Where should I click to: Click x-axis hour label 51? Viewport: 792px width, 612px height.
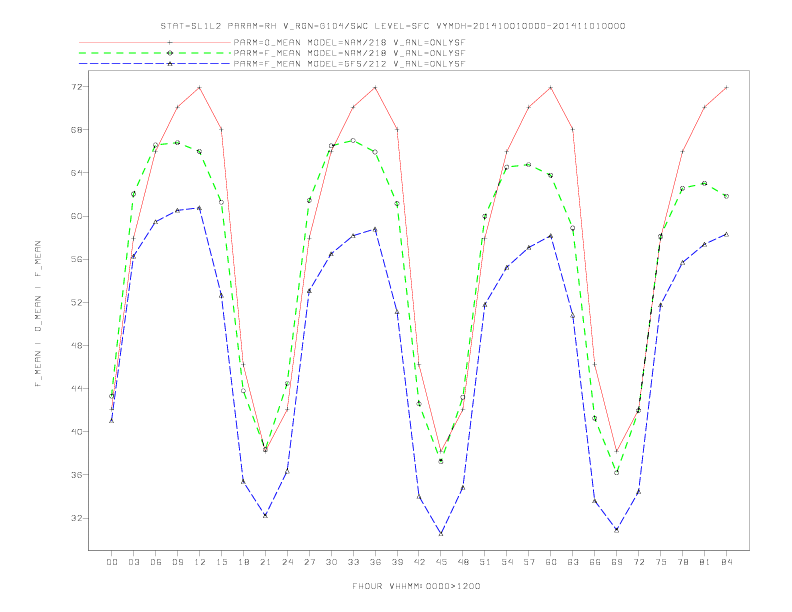485,562
